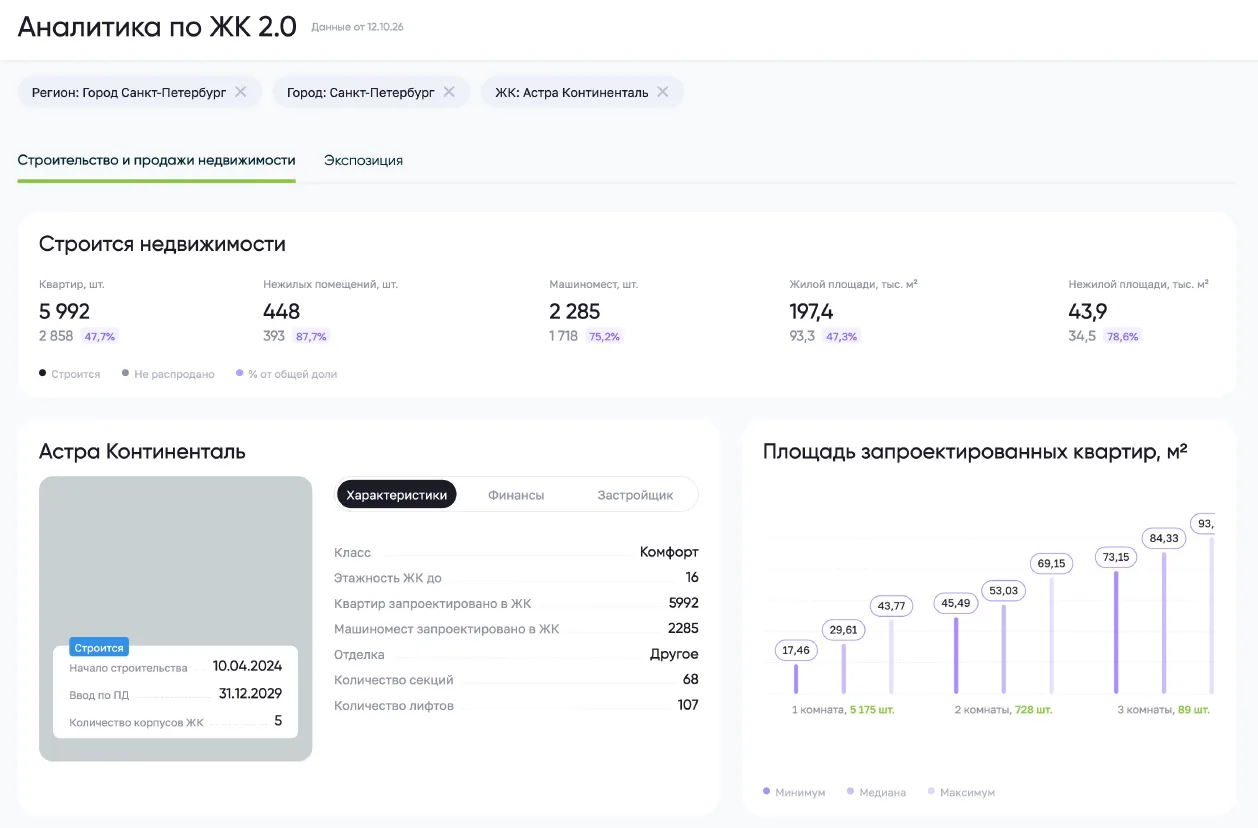Viewport: 1258px width, 828px height.
Task: Click the Машиномест запроектировано в ЖК row
Action: (x=516, y=629)
